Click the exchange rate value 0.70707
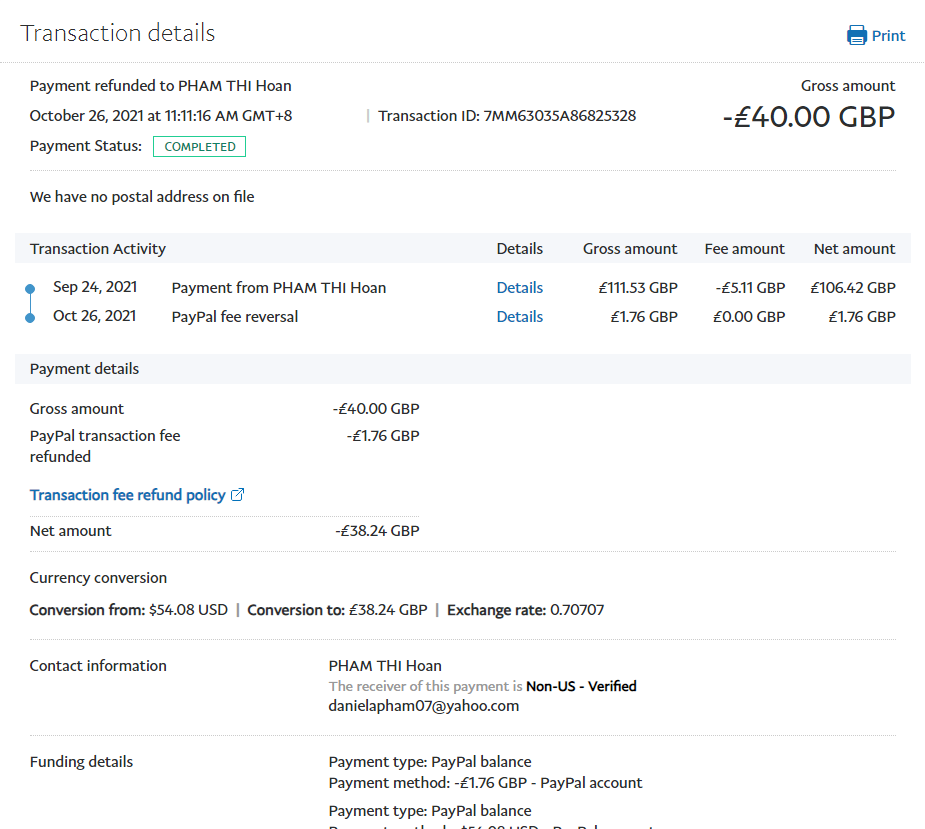The image size is (925, 829). pyautogui.click(x=577, y=610)
